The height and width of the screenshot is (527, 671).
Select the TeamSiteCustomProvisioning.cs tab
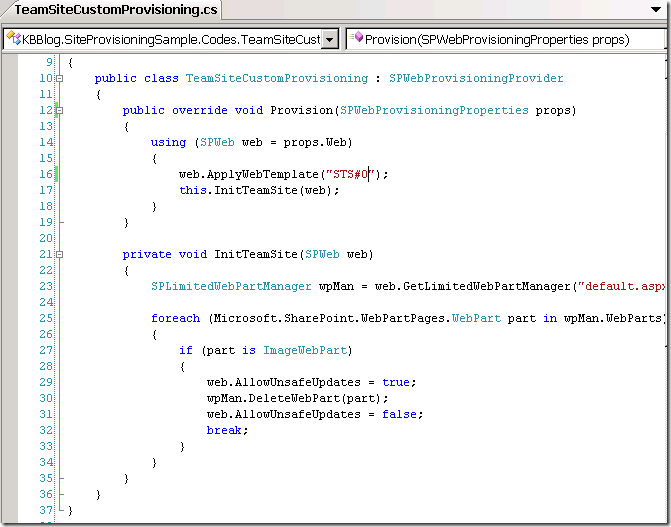[x=116, y=10]
